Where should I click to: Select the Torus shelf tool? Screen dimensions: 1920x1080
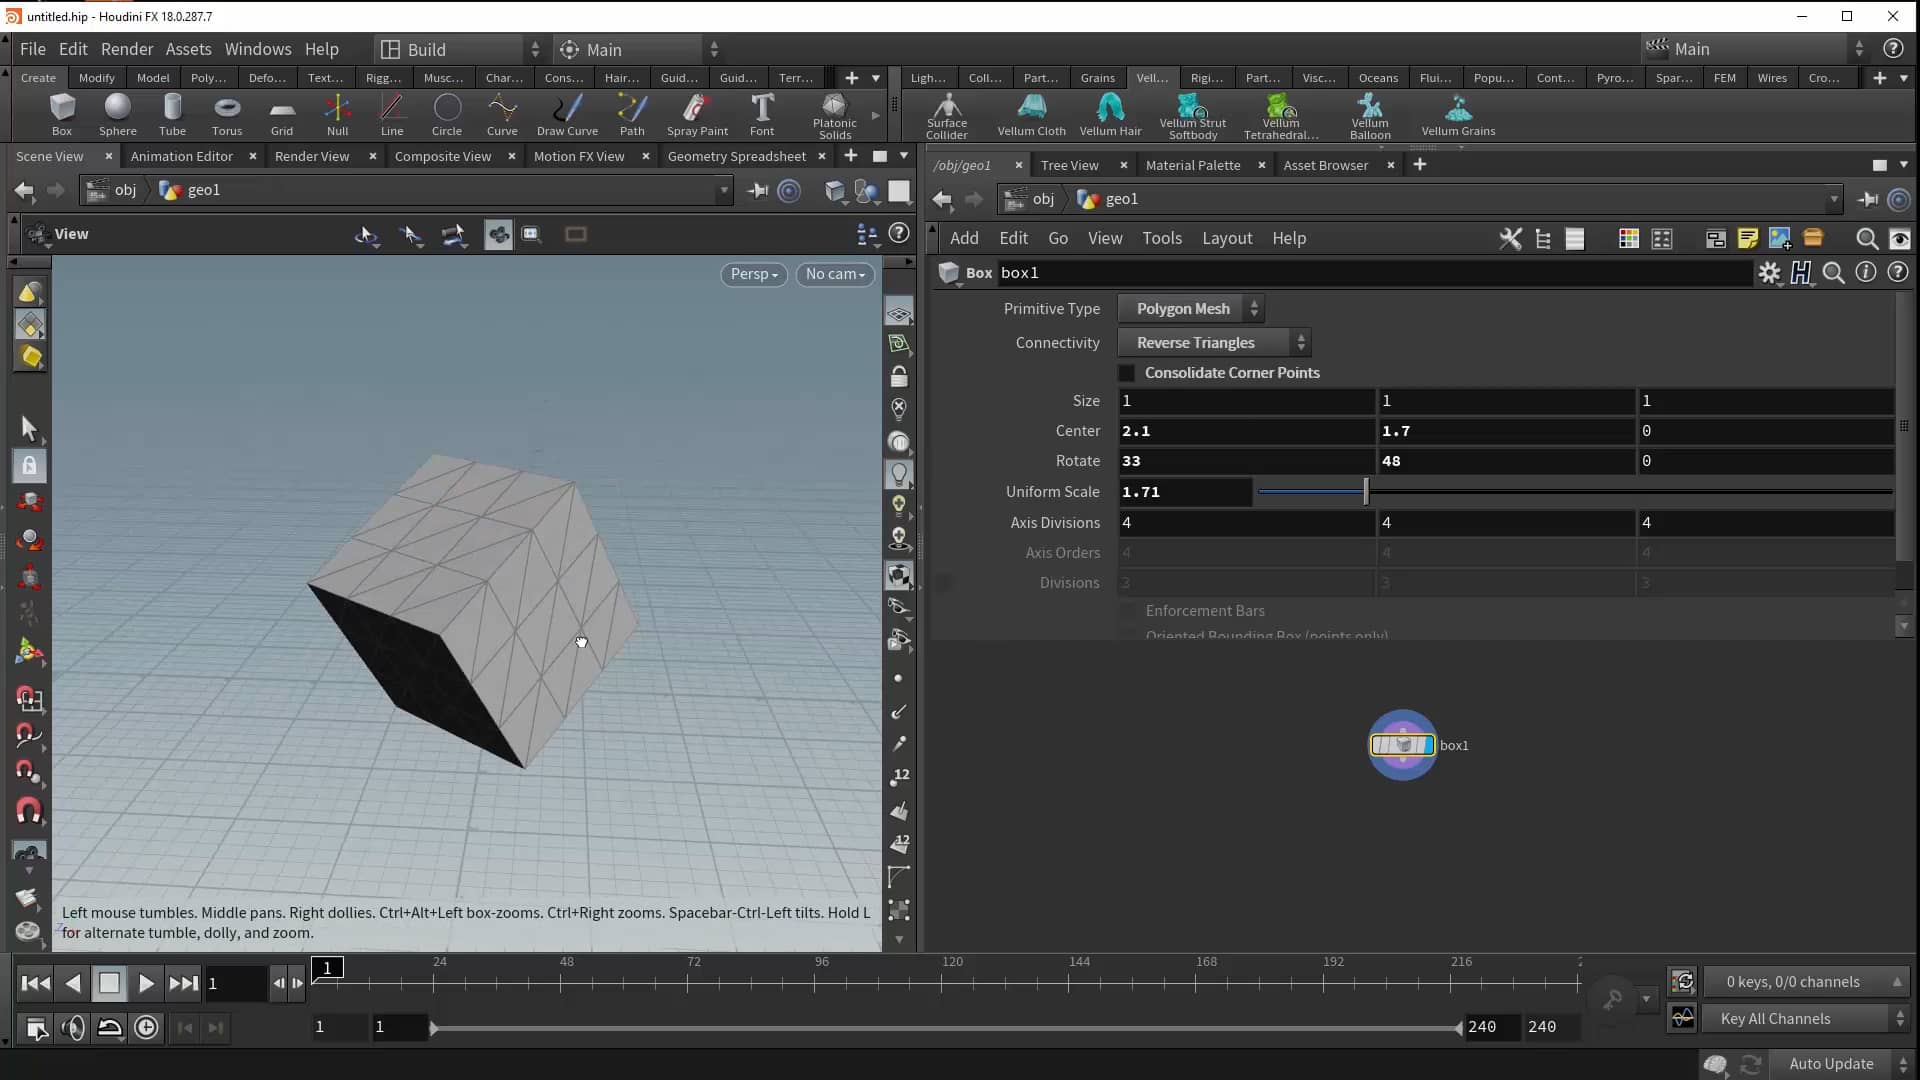227,114
